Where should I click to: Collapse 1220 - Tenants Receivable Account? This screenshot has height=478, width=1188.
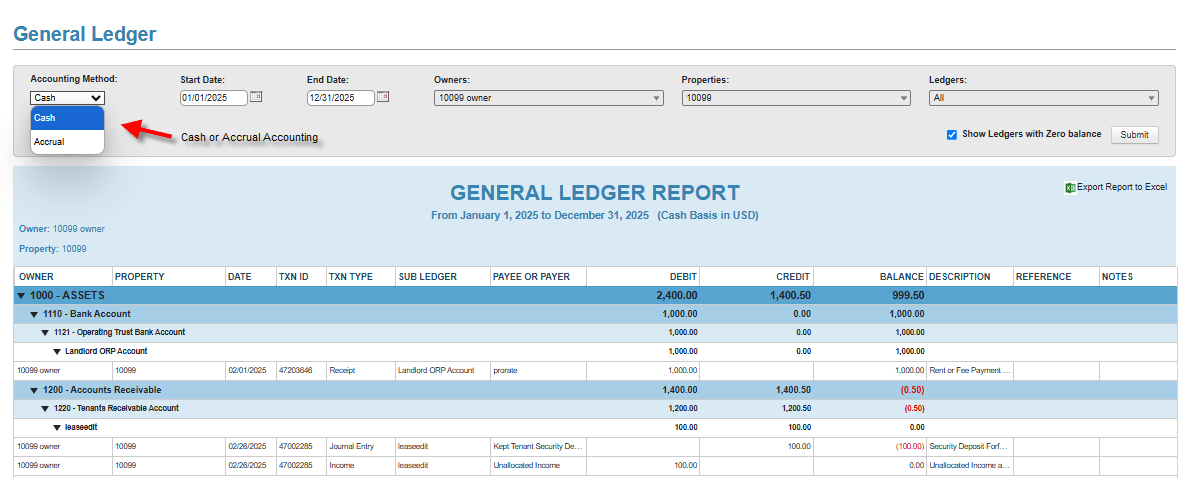[45, 408]
